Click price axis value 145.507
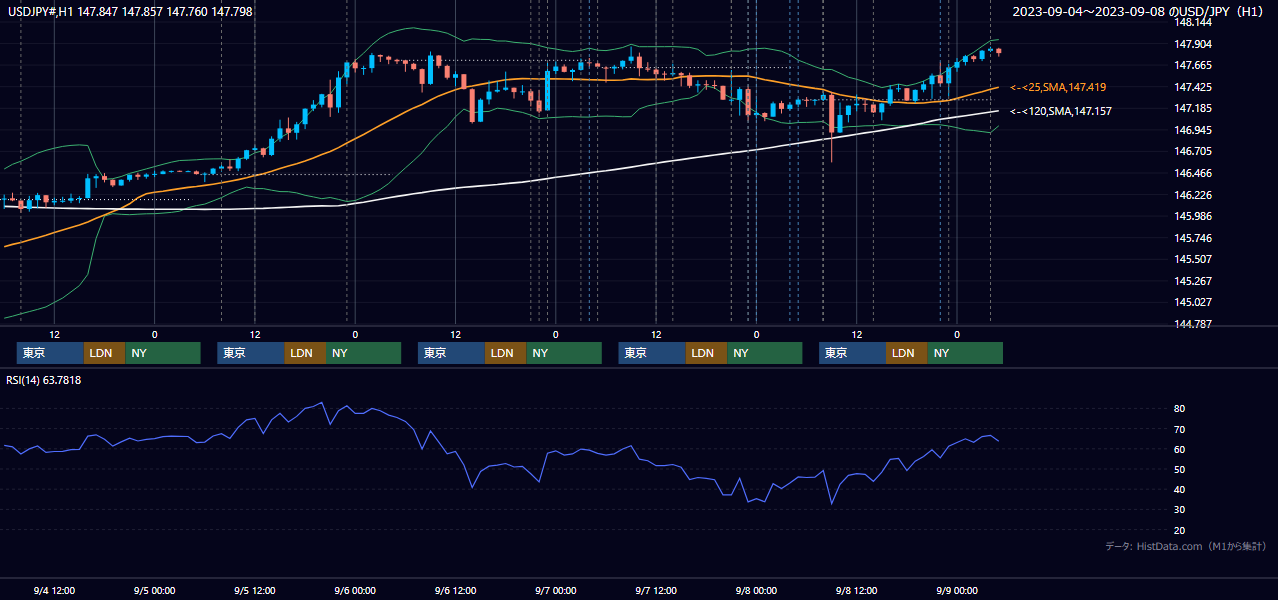The width and height of the screenshot is (1278, 600). coord(1193,259)
